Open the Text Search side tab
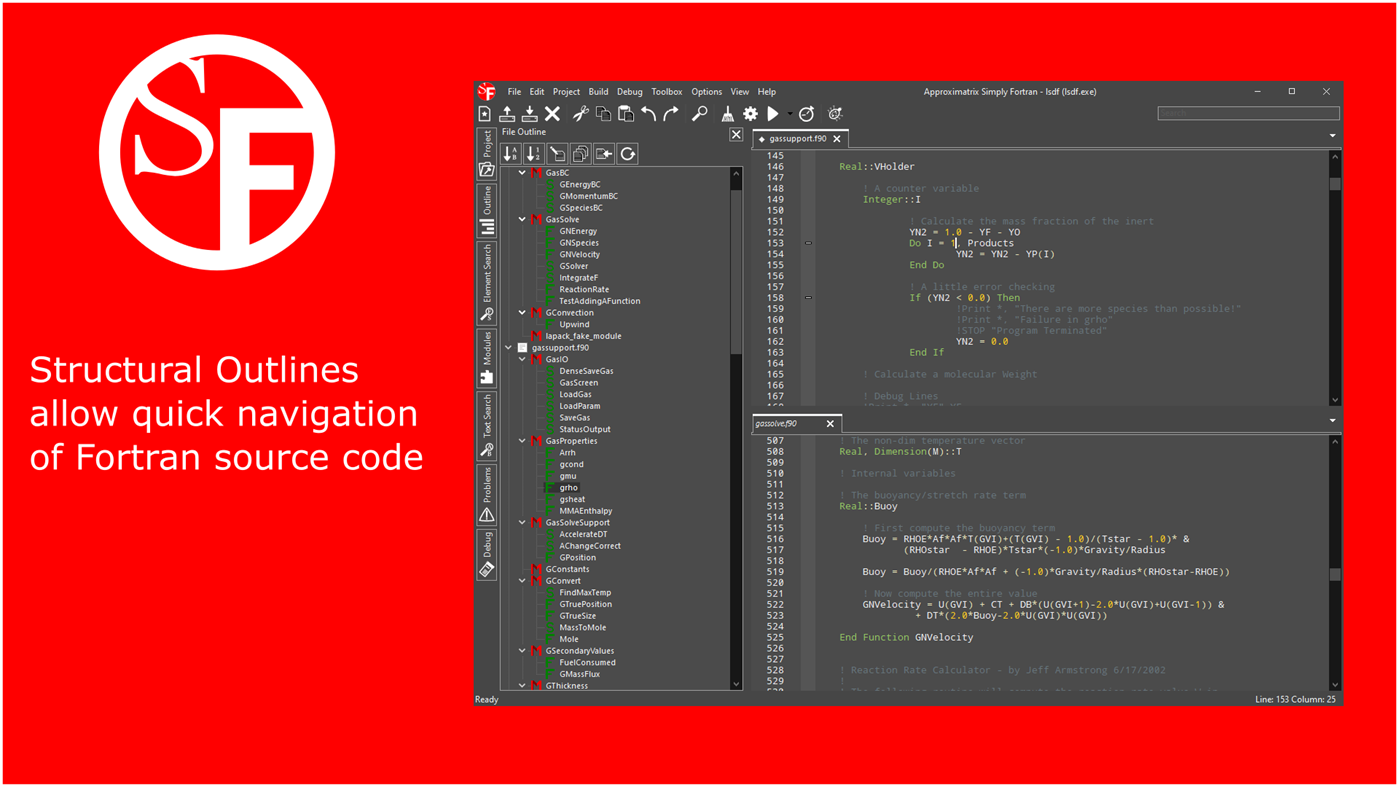Screen dimensions: 1399x787 [487, 426]
